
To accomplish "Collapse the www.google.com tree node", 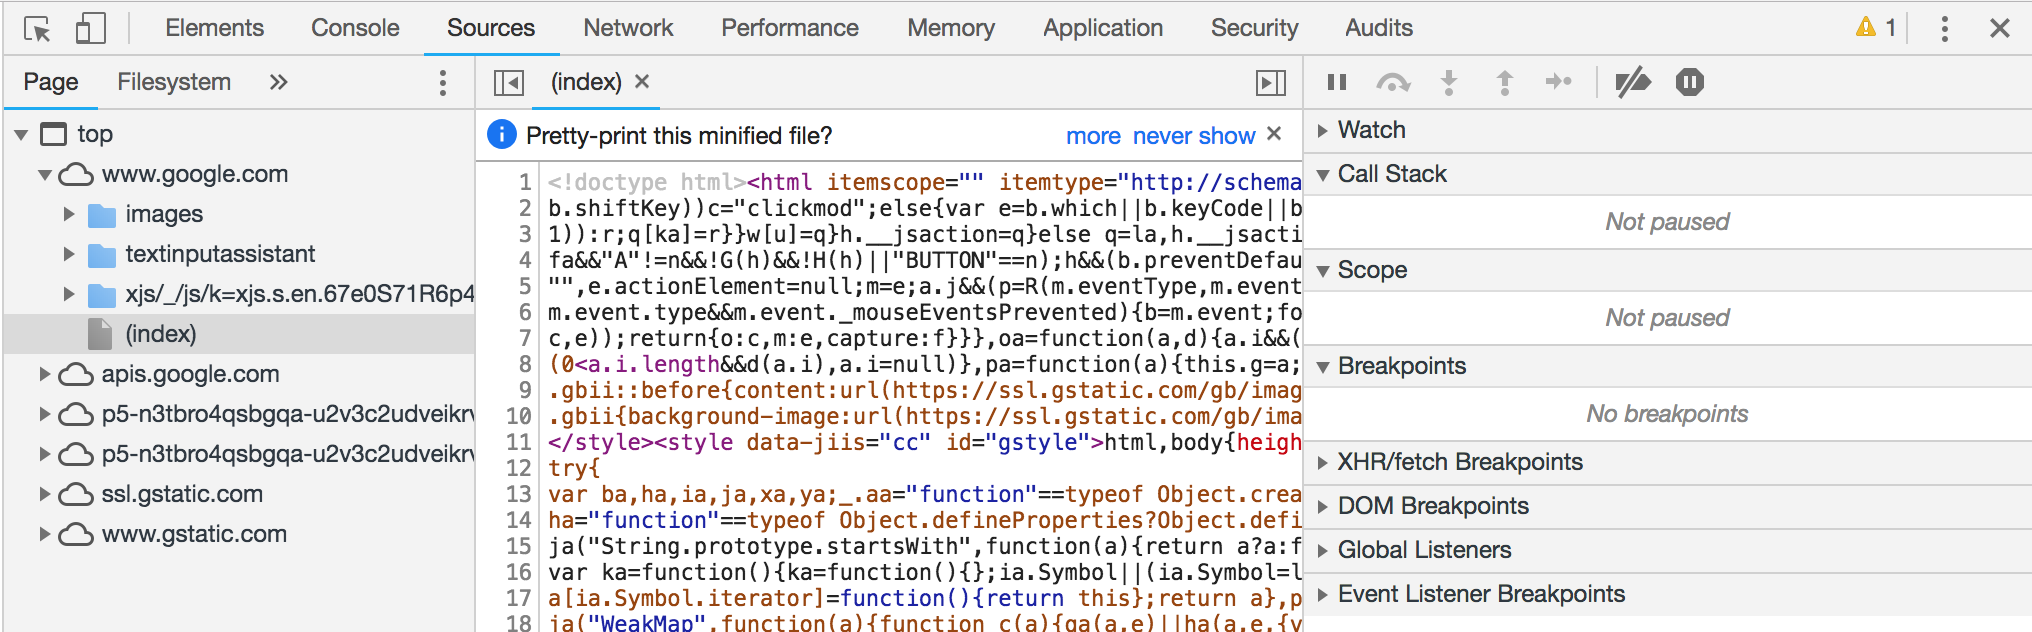I will pos(45,175).
